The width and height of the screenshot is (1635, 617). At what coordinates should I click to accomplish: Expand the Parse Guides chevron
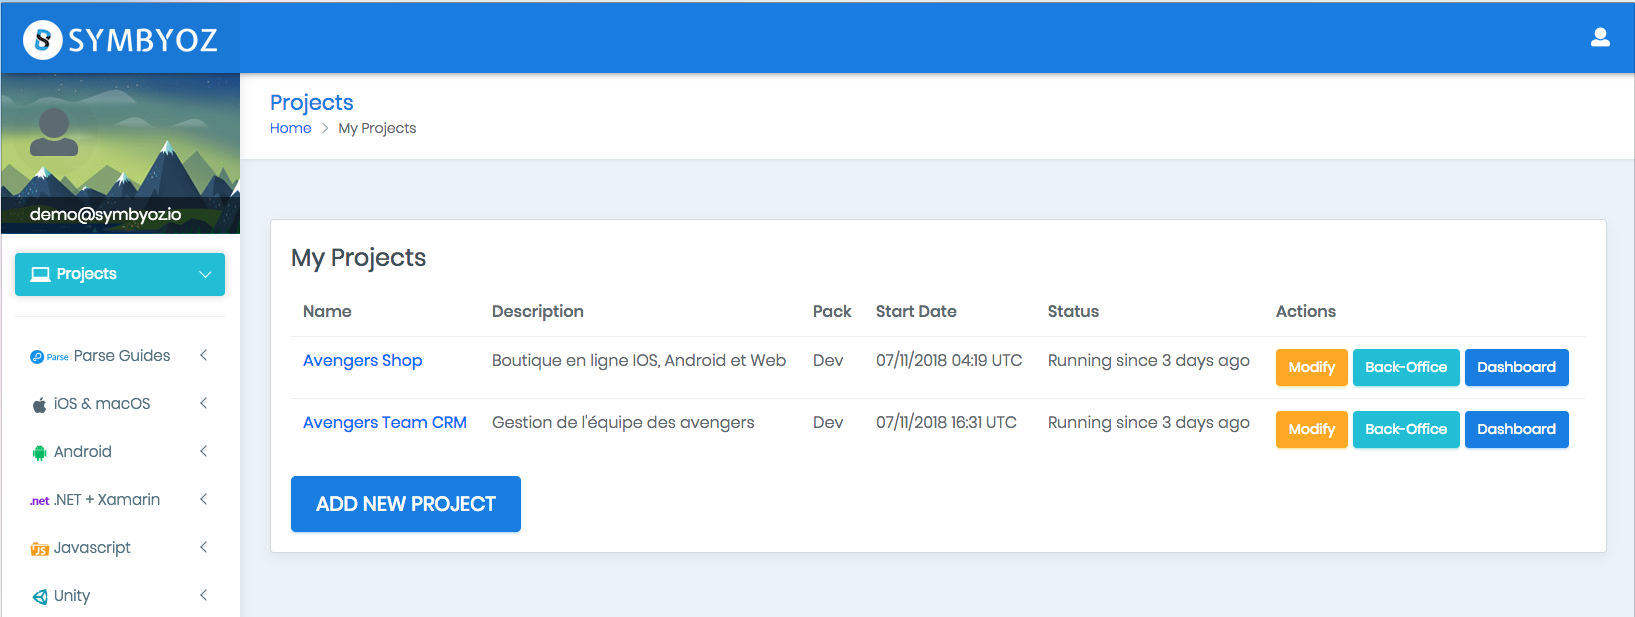coord(203,355)
